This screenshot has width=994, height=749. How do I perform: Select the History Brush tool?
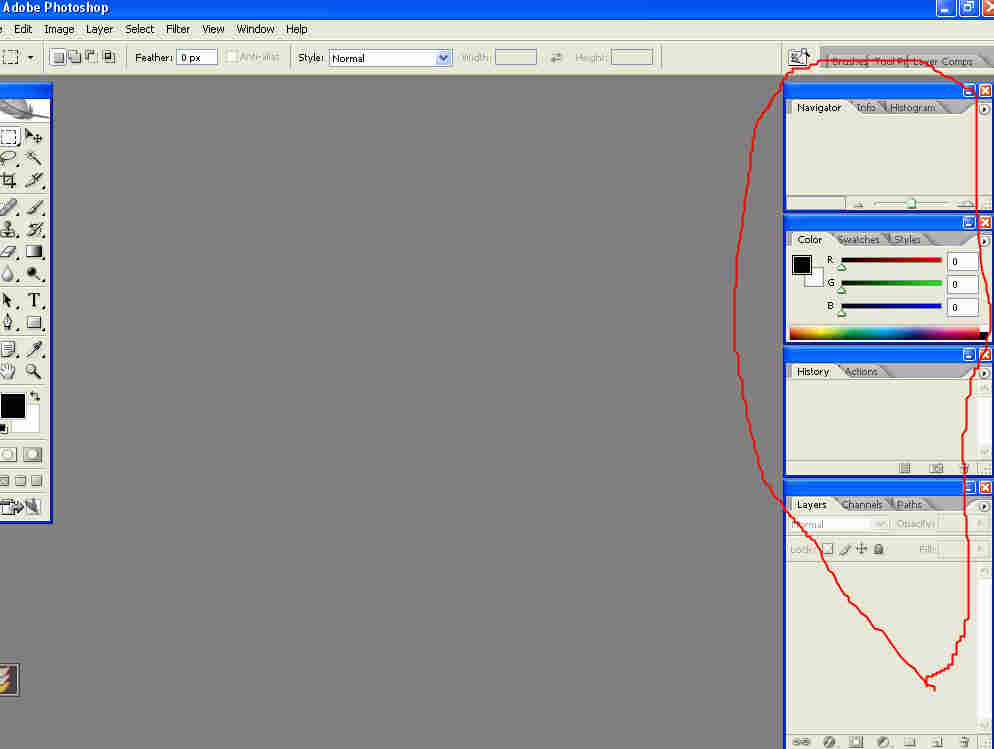34,229
